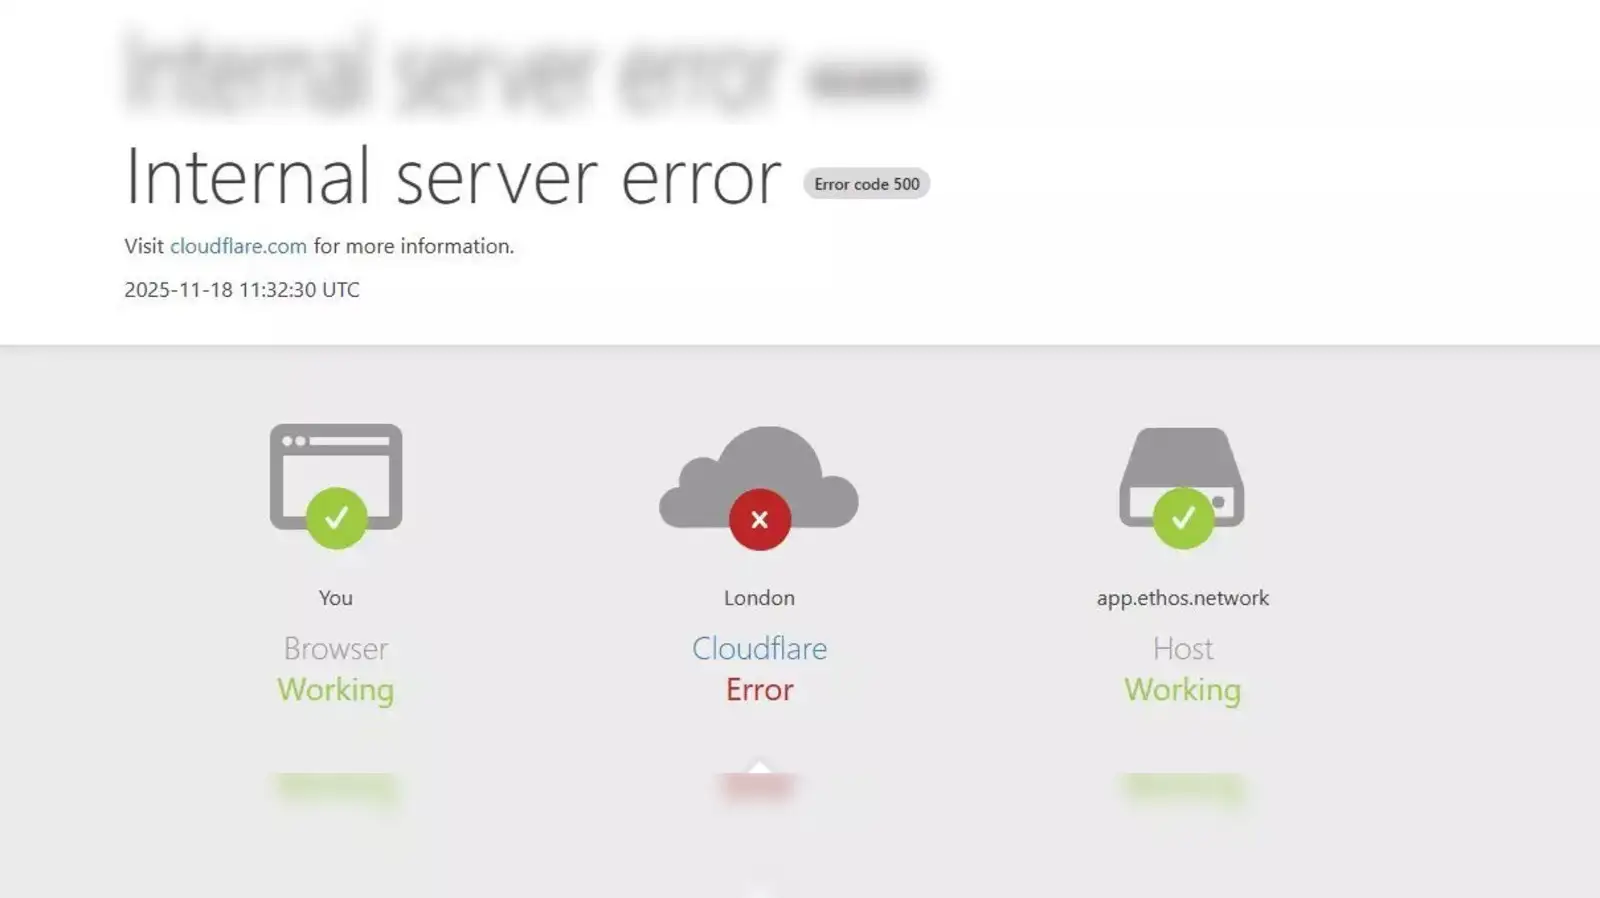
Task: Click the Error code 500 badge
Action: click(x=866, y=184)
